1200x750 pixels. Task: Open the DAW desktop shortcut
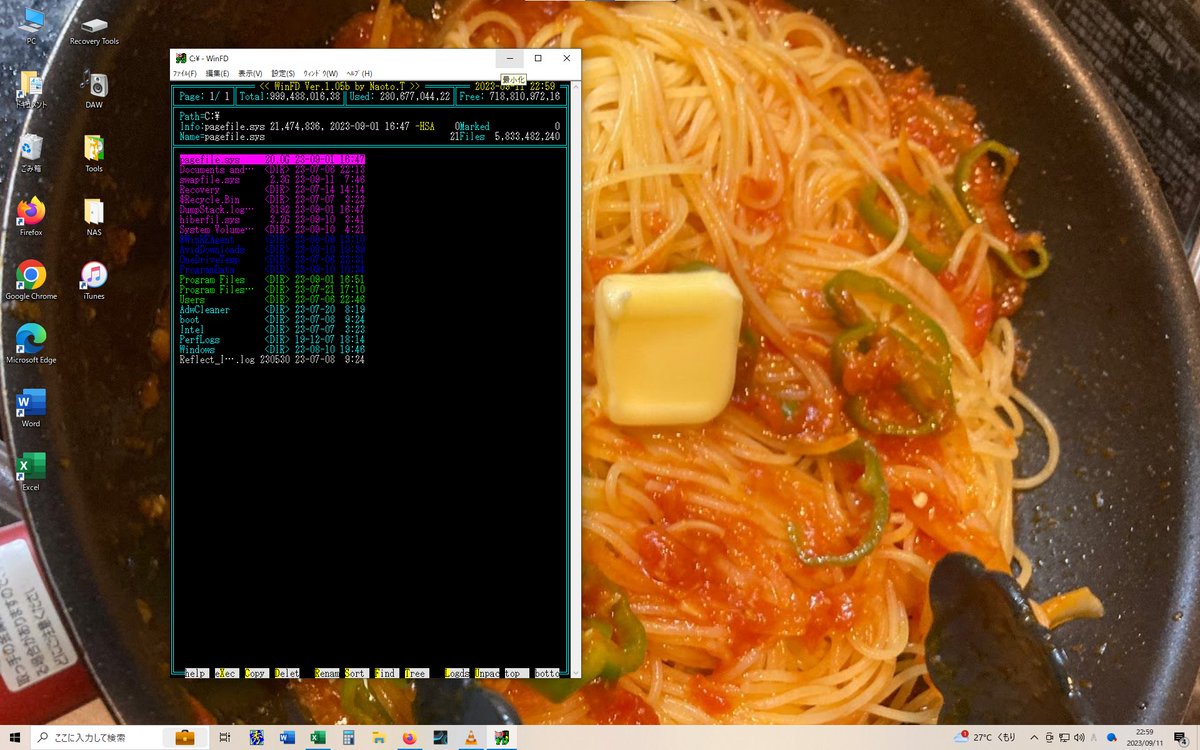point(94,90)
